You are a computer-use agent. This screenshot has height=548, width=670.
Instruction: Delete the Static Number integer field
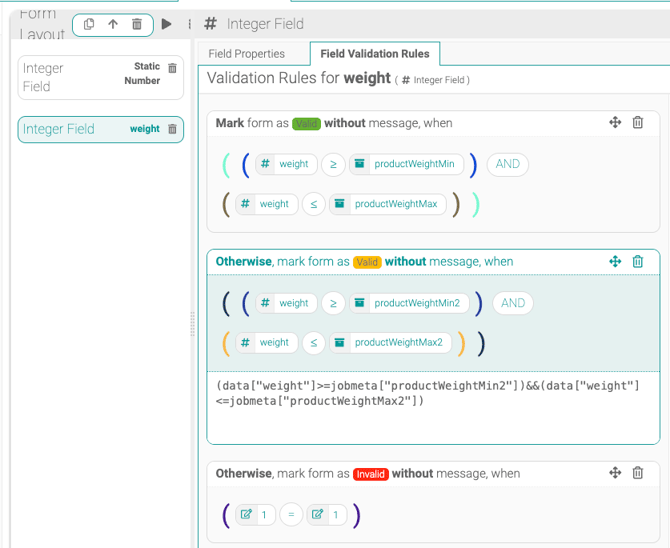pos(172,68)
